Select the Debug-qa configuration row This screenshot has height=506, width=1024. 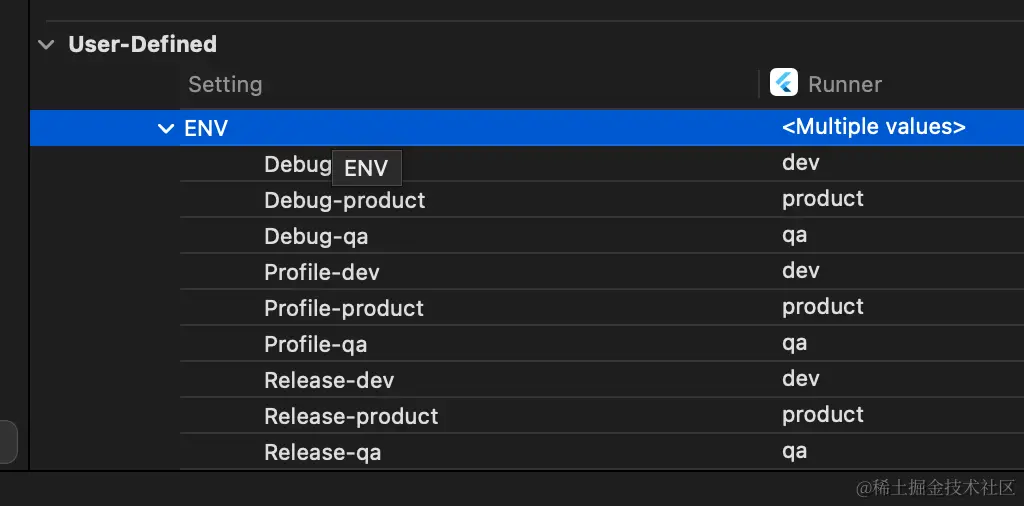[x=315, y=237]
